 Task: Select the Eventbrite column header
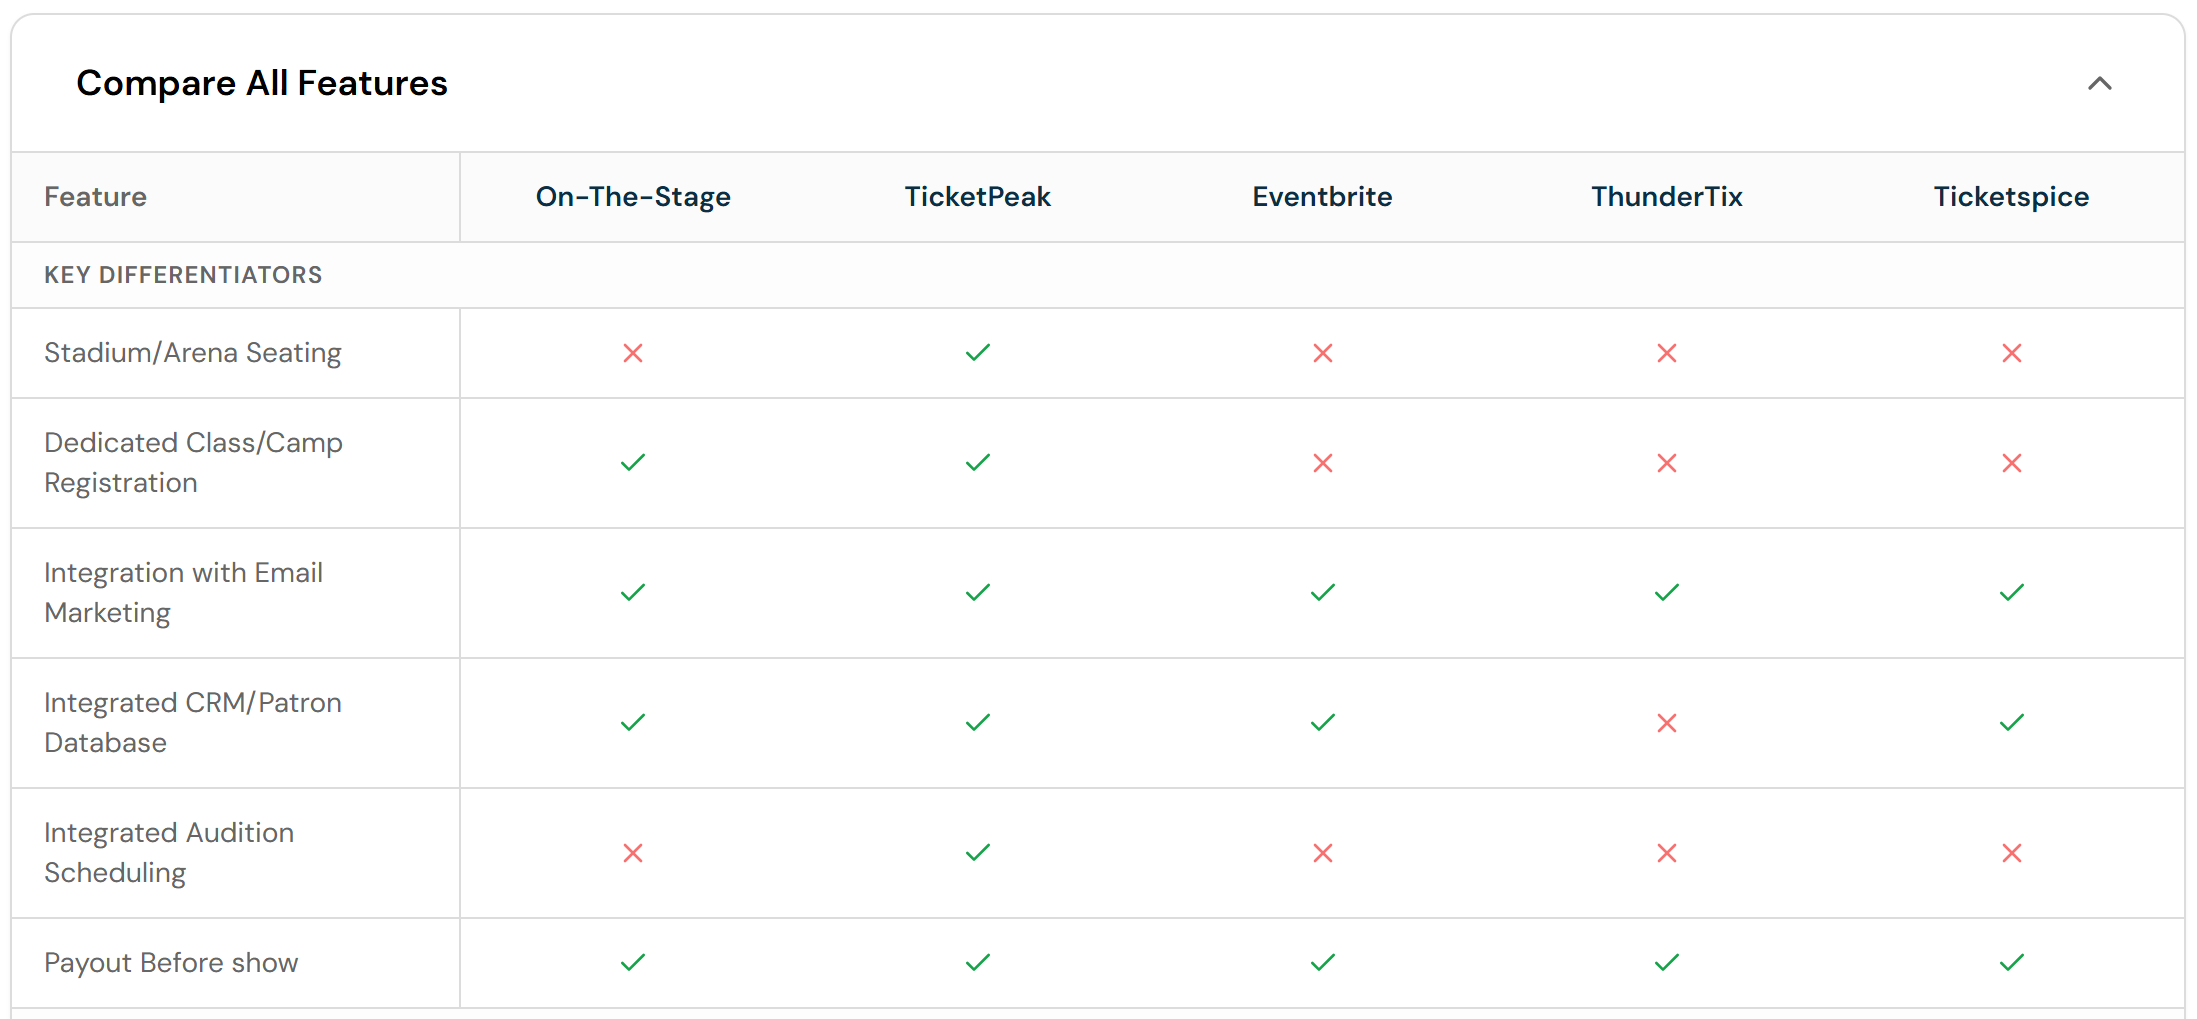pos(1322,197)
